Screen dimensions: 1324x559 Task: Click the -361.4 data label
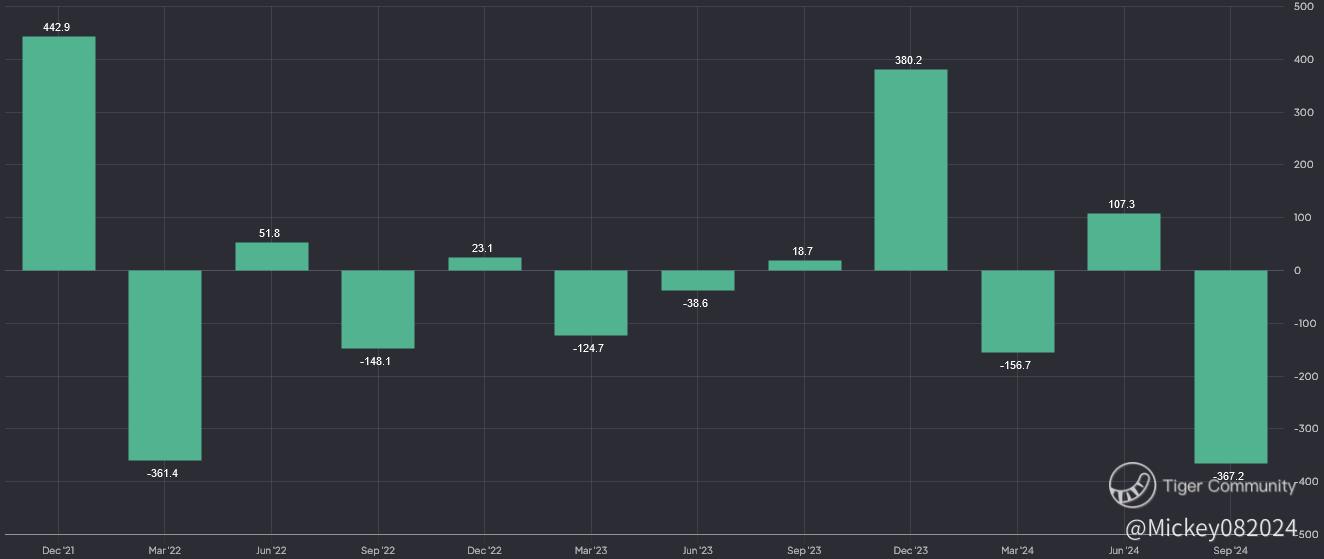(162, 473)
